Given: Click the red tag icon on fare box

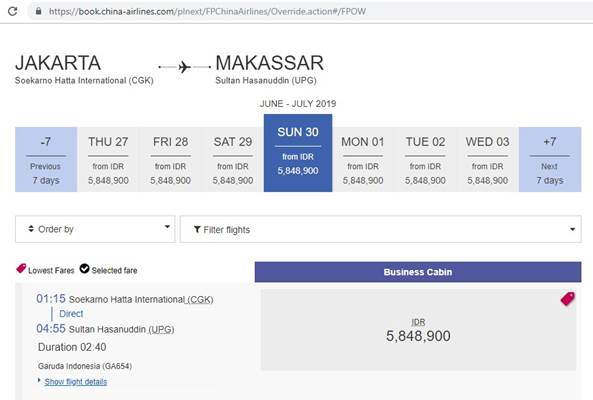Looking at the screenshot, I should click(568, 299).
